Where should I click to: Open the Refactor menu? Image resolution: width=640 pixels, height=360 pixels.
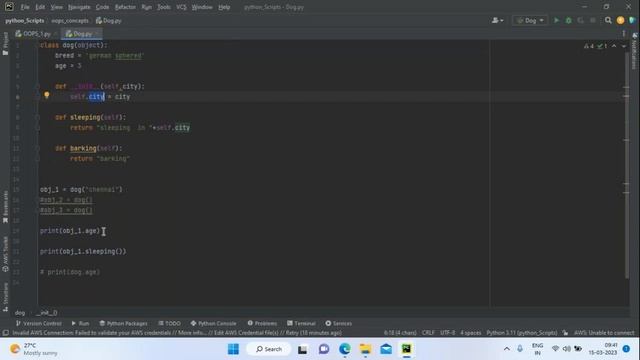pyautogui.click(x=125, y=7)
